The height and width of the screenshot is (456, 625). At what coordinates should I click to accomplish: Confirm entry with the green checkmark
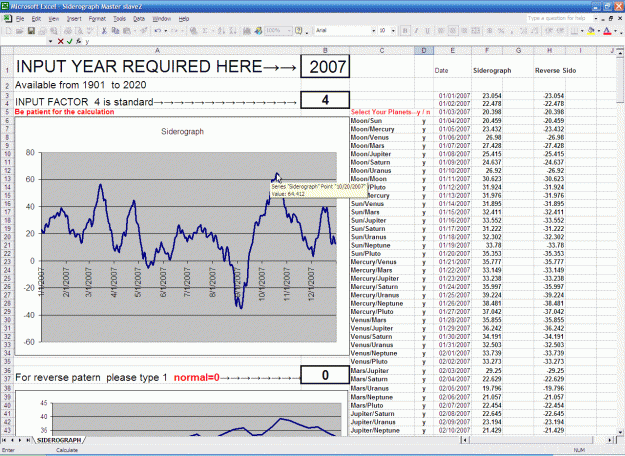pos(69,41)
